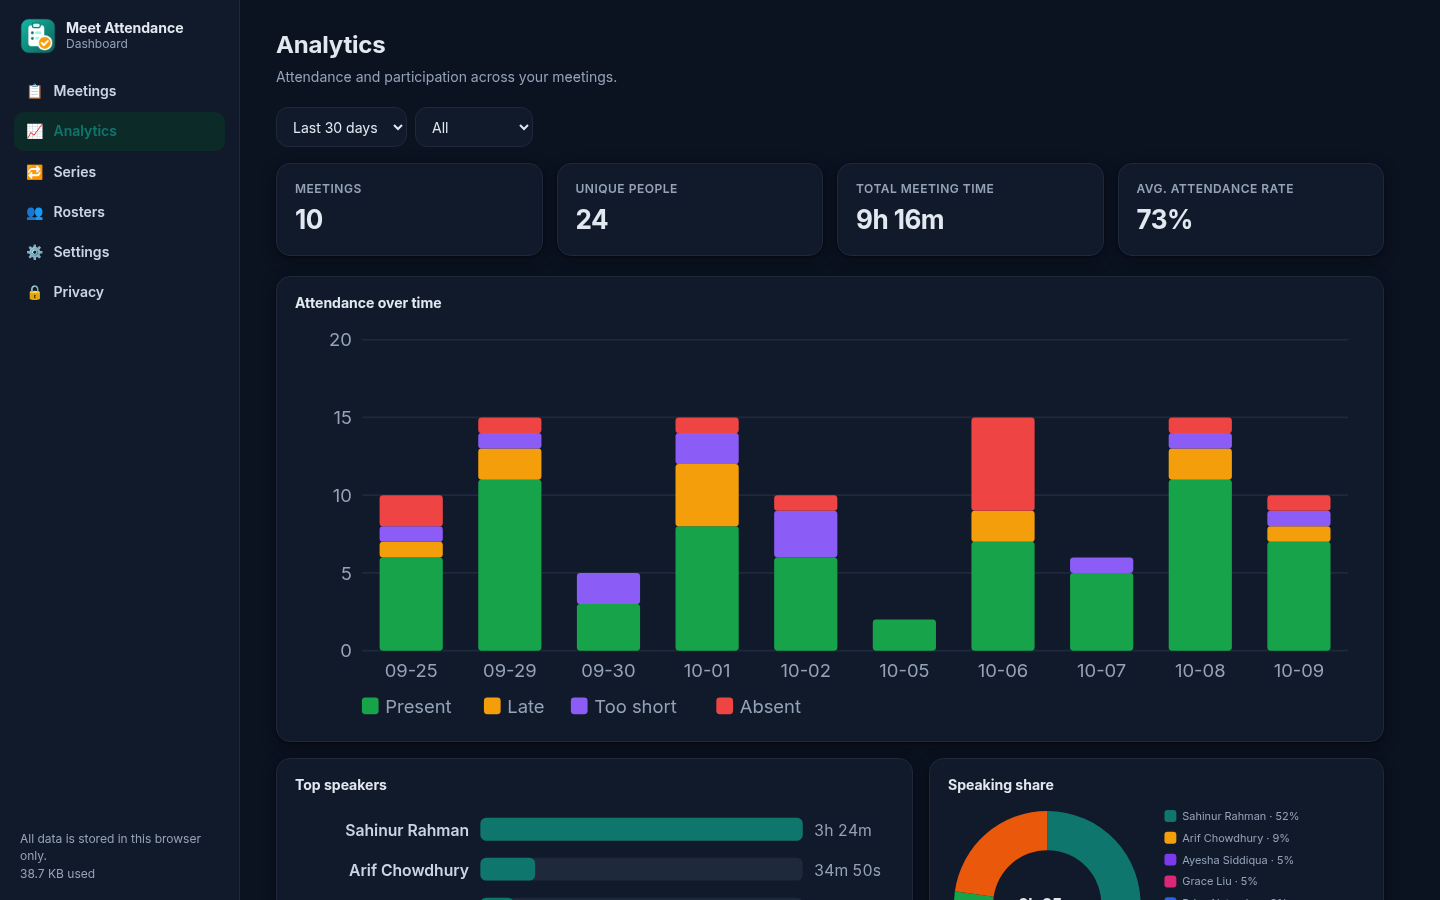
Task: Click the Meetings clipboard icon
Action: (x=34, y=91)
